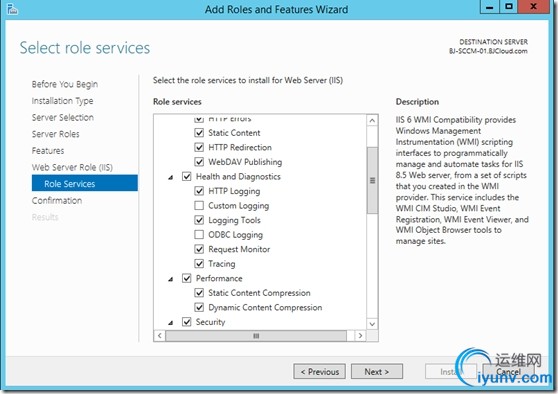Select Web Server Role (IIS) step
The height and width of the screenshot is (394, 558).
tap(72, 167)
